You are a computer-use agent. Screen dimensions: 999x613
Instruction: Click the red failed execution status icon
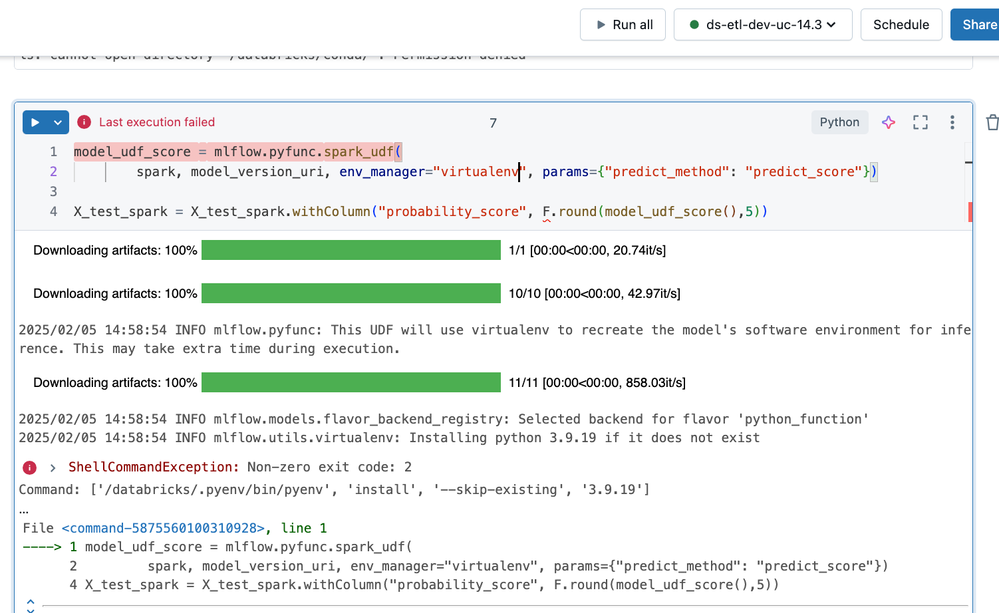coord(84,122)
